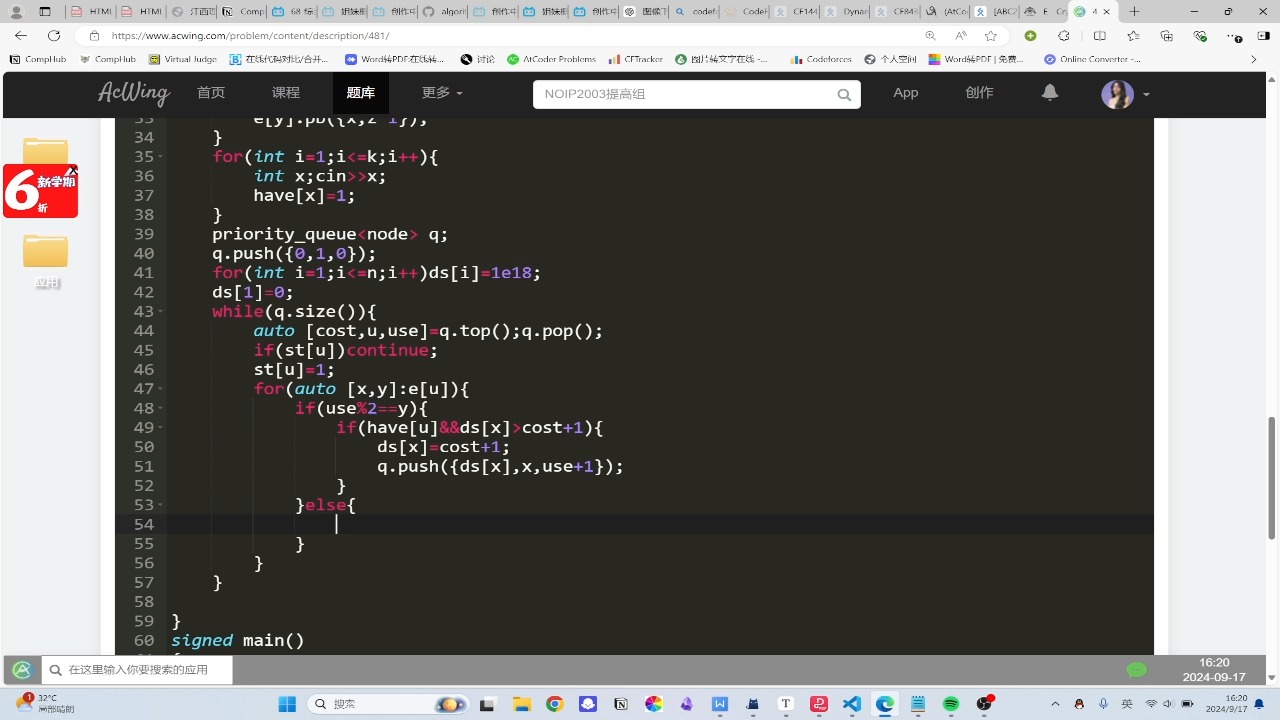The image size is (1280, 720).
Task: Click the 在这里输入你要搜索的应用 search box
Action: (x=138, y=670)
